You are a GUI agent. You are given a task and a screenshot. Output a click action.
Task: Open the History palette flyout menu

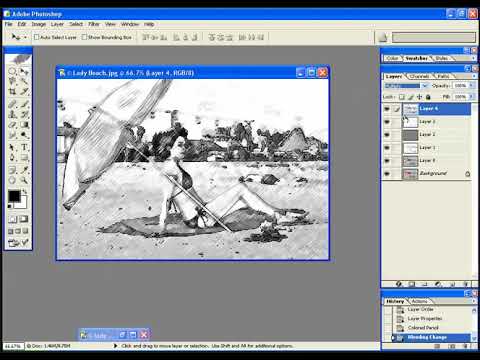pos(474,301)
